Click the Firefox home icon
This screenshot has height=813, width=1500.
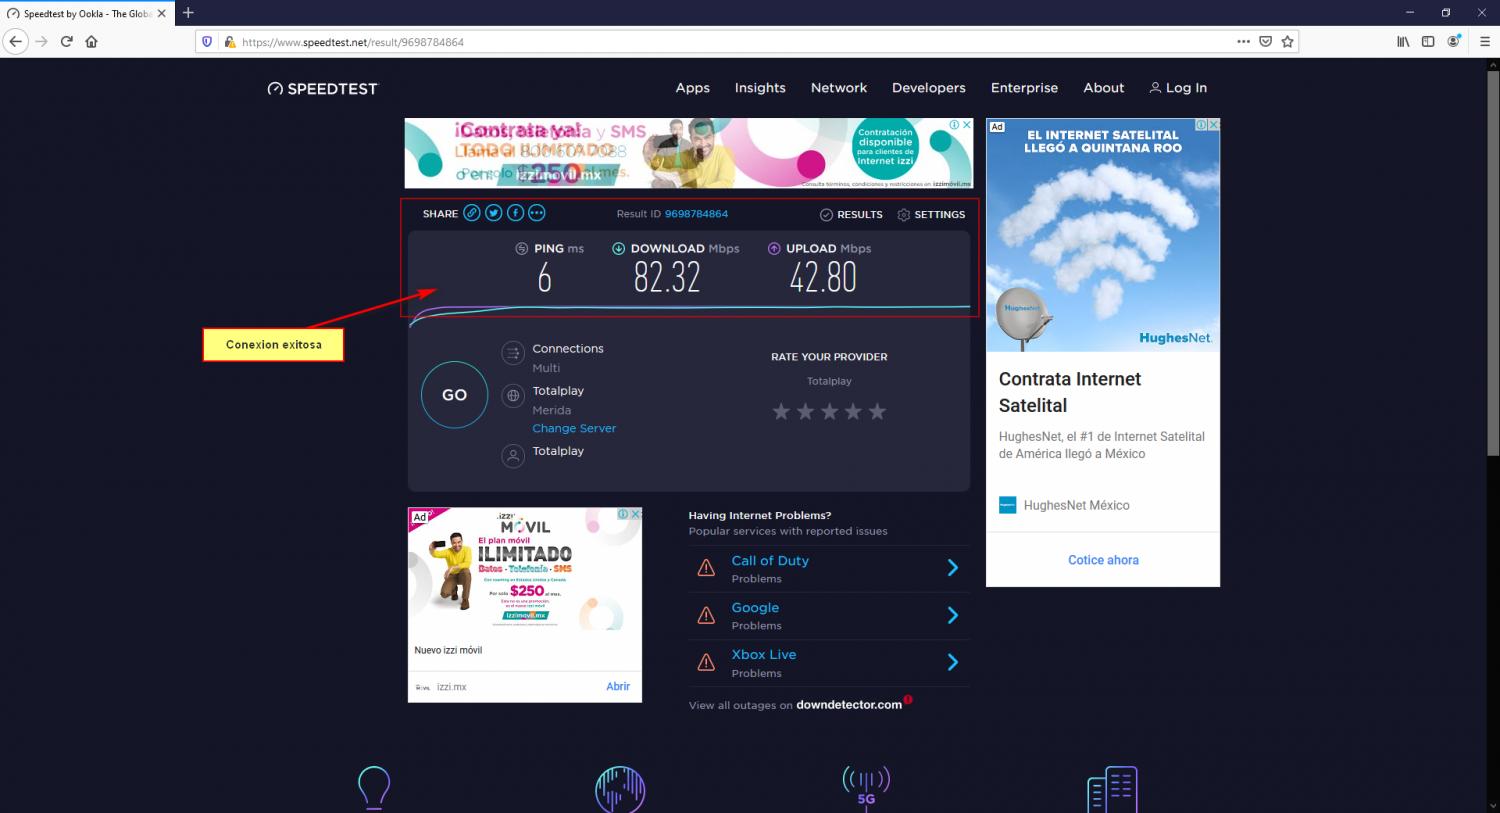(x=91, y=42)
